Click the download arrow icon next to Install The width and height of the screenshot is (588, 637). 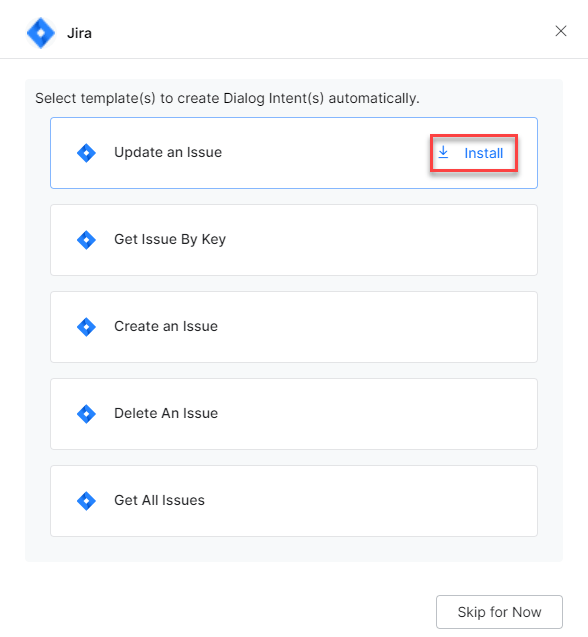(443, 152)
